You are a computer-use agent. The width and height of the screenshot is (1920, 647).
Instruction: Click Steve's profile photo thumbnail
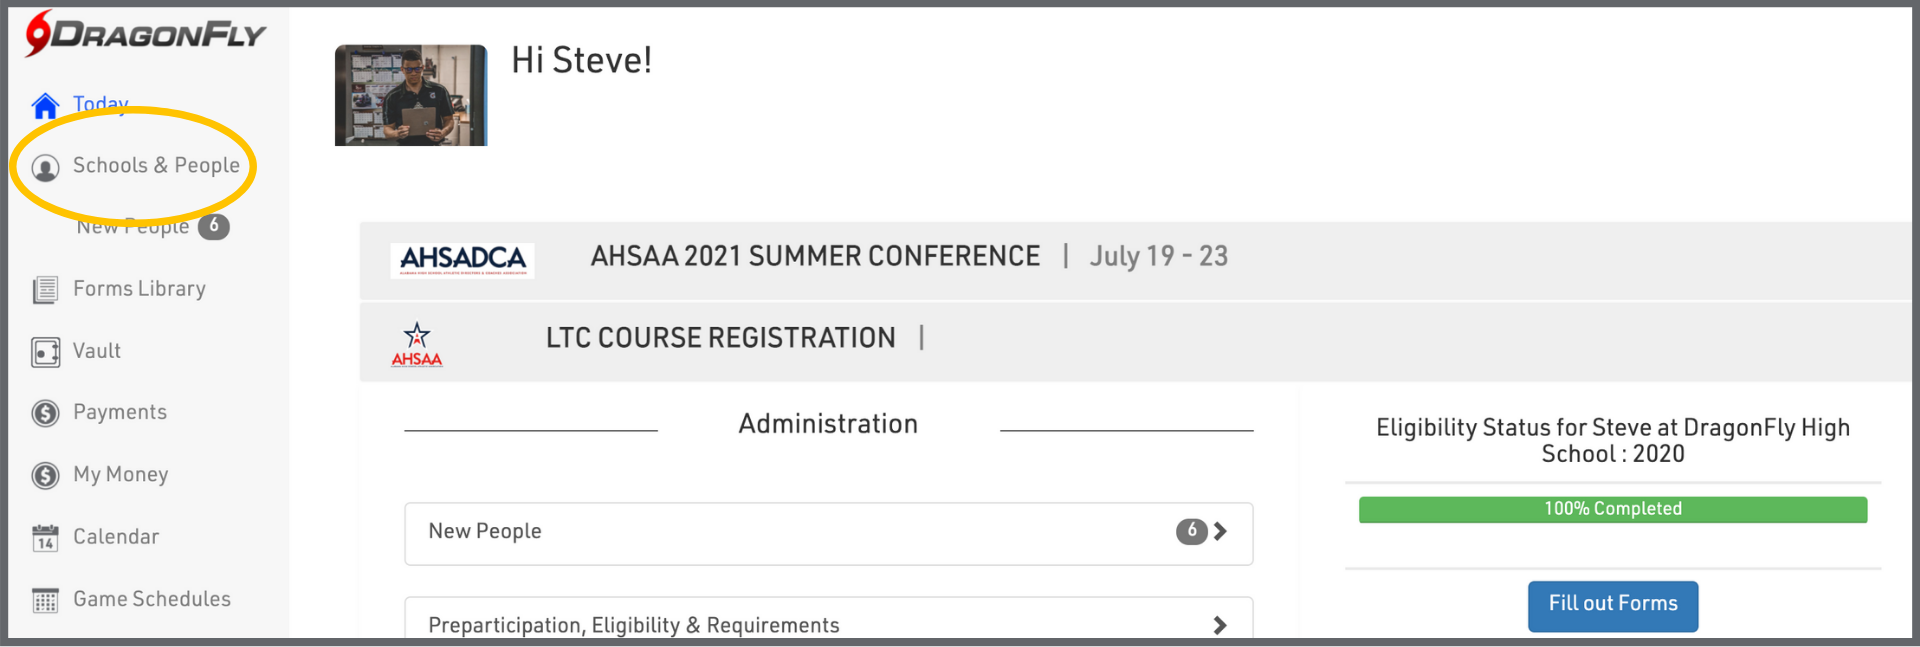[x=411, y=96]
